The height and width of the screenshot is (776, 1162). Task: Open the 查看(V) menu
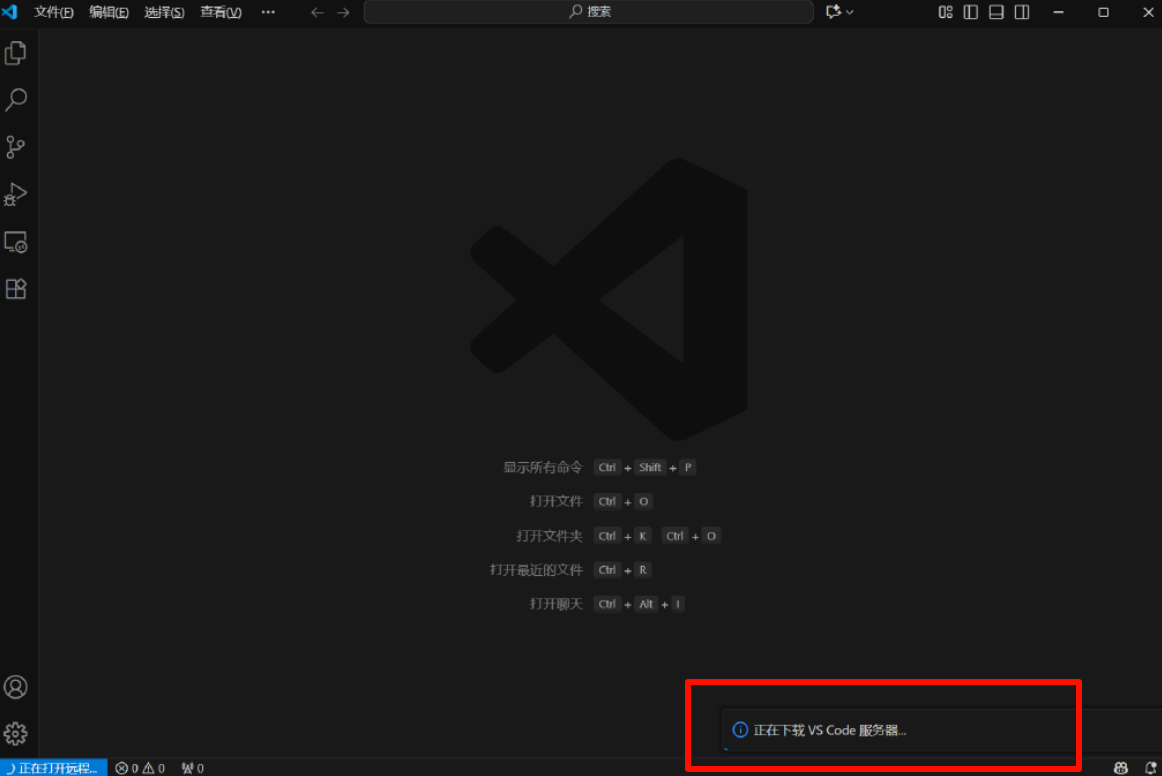pyautogui.click(x=221, y=13)
